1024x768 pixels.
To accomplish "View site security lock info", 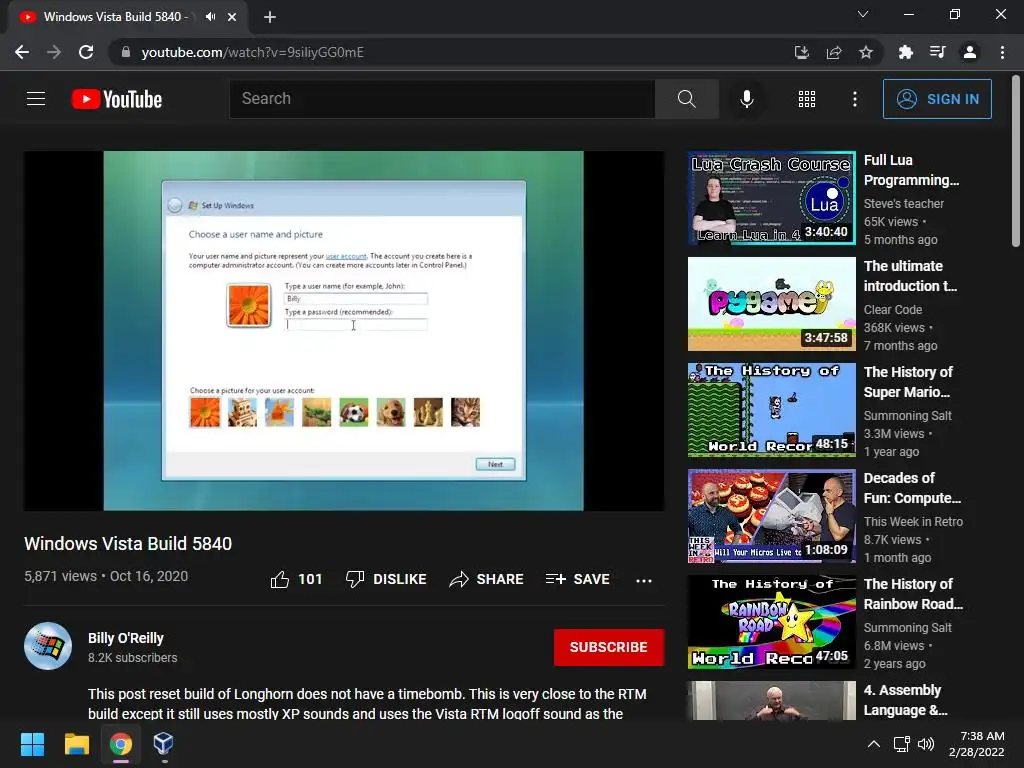I will [x=125, y=52].
